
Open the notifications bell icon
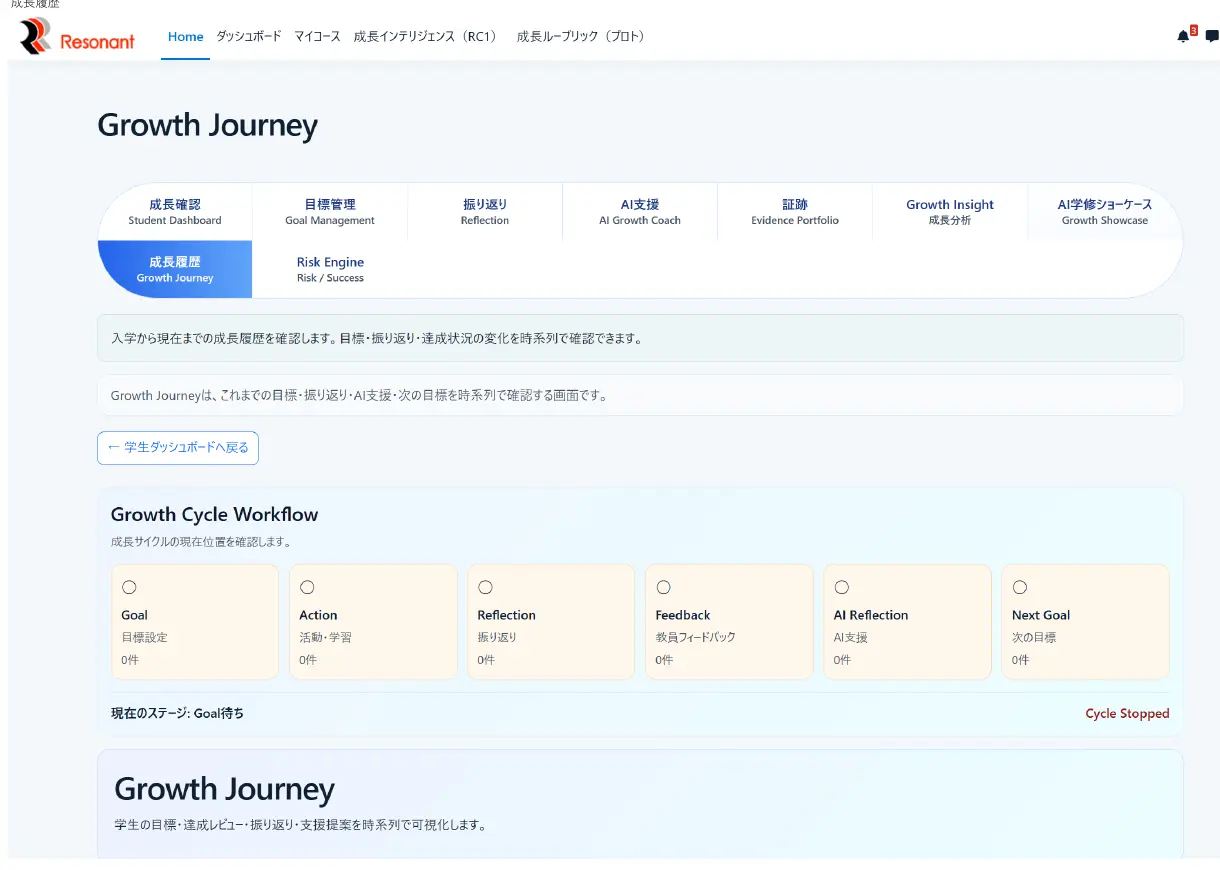[1184, 36]
